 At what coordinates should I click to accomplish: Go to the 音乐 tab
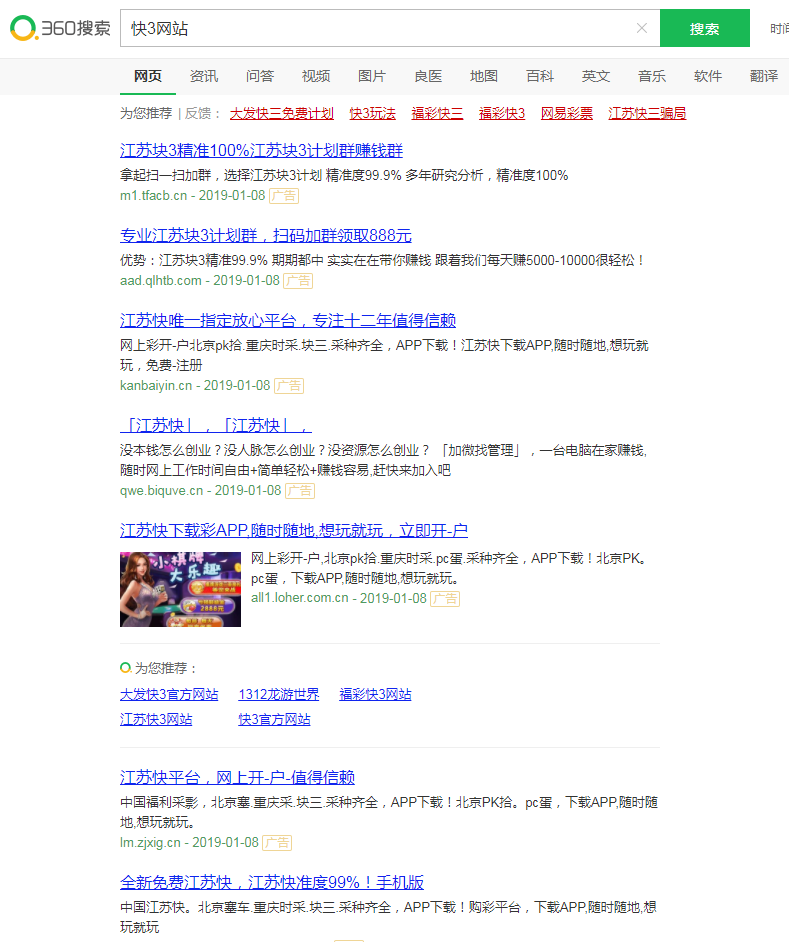(x=652, y=76)
